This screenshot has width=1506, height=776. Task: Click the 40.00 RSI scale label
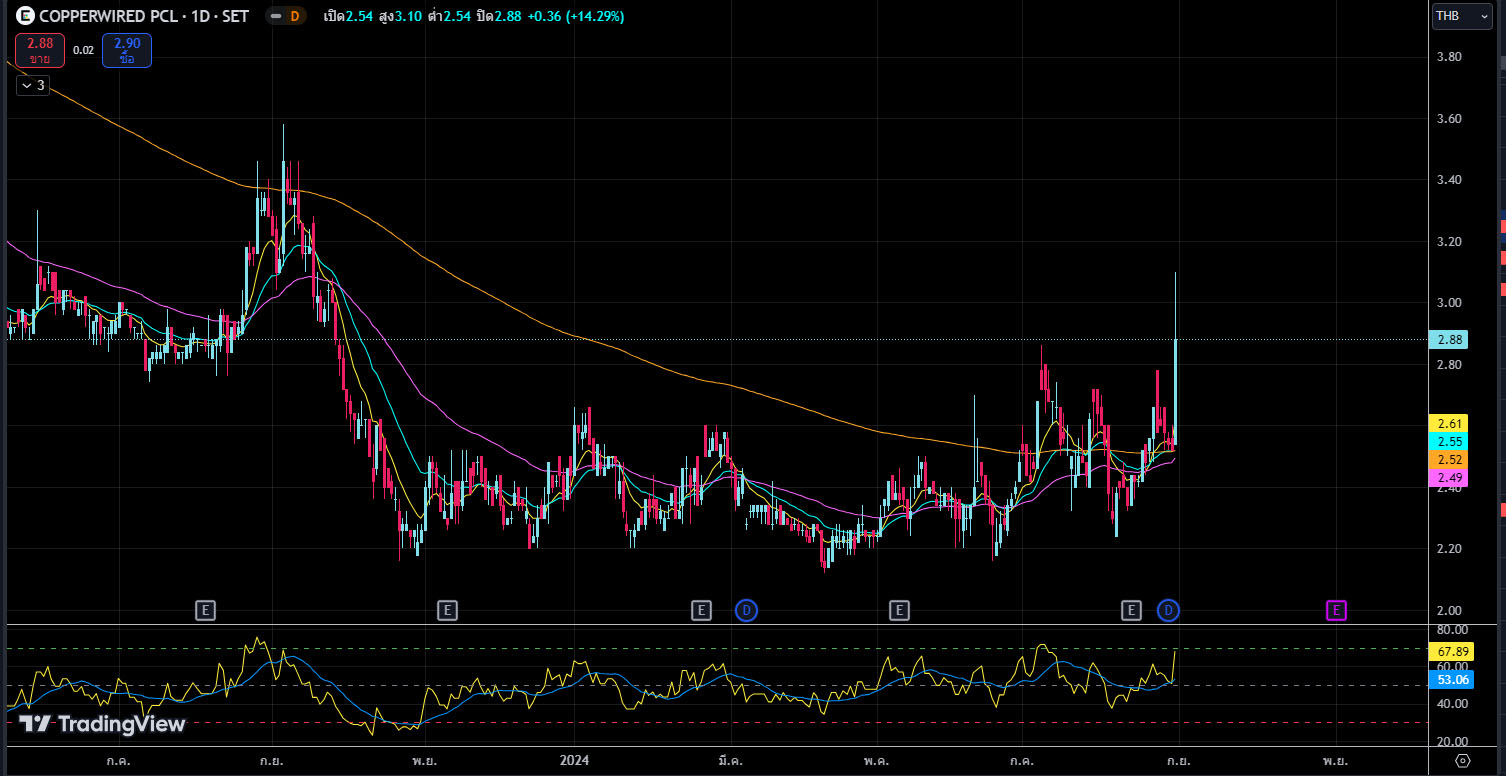[x=1453, y=704]
